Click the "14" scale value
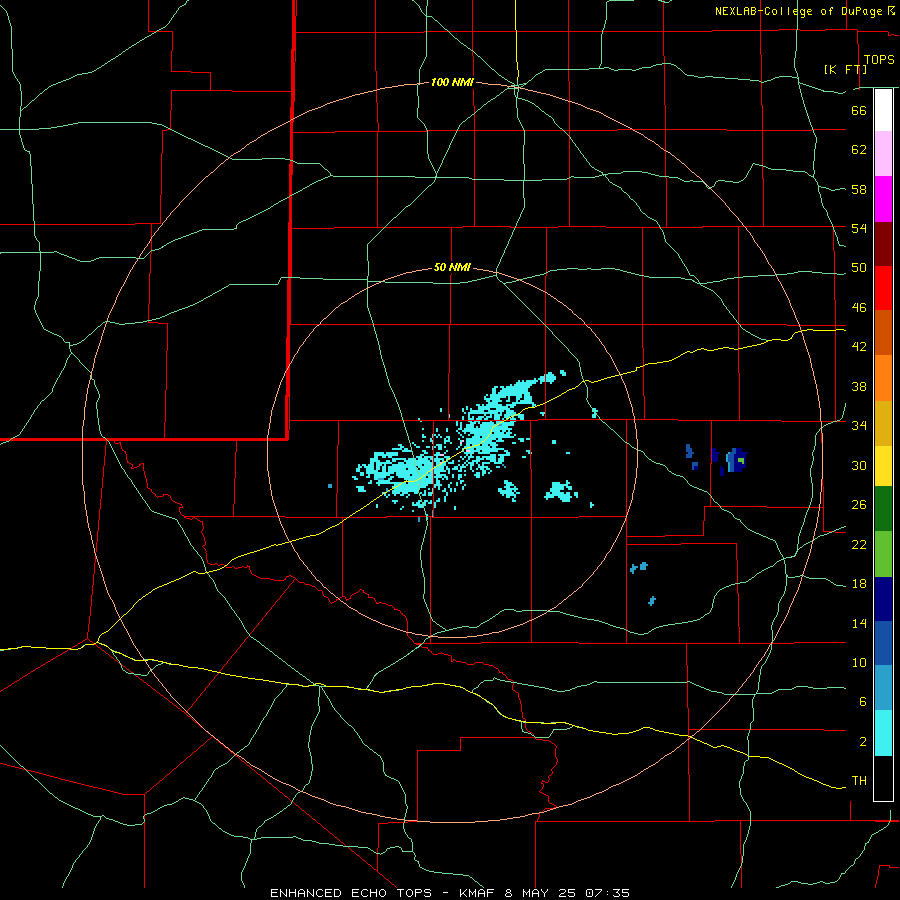The image size is (900, 900). point(859,623)
